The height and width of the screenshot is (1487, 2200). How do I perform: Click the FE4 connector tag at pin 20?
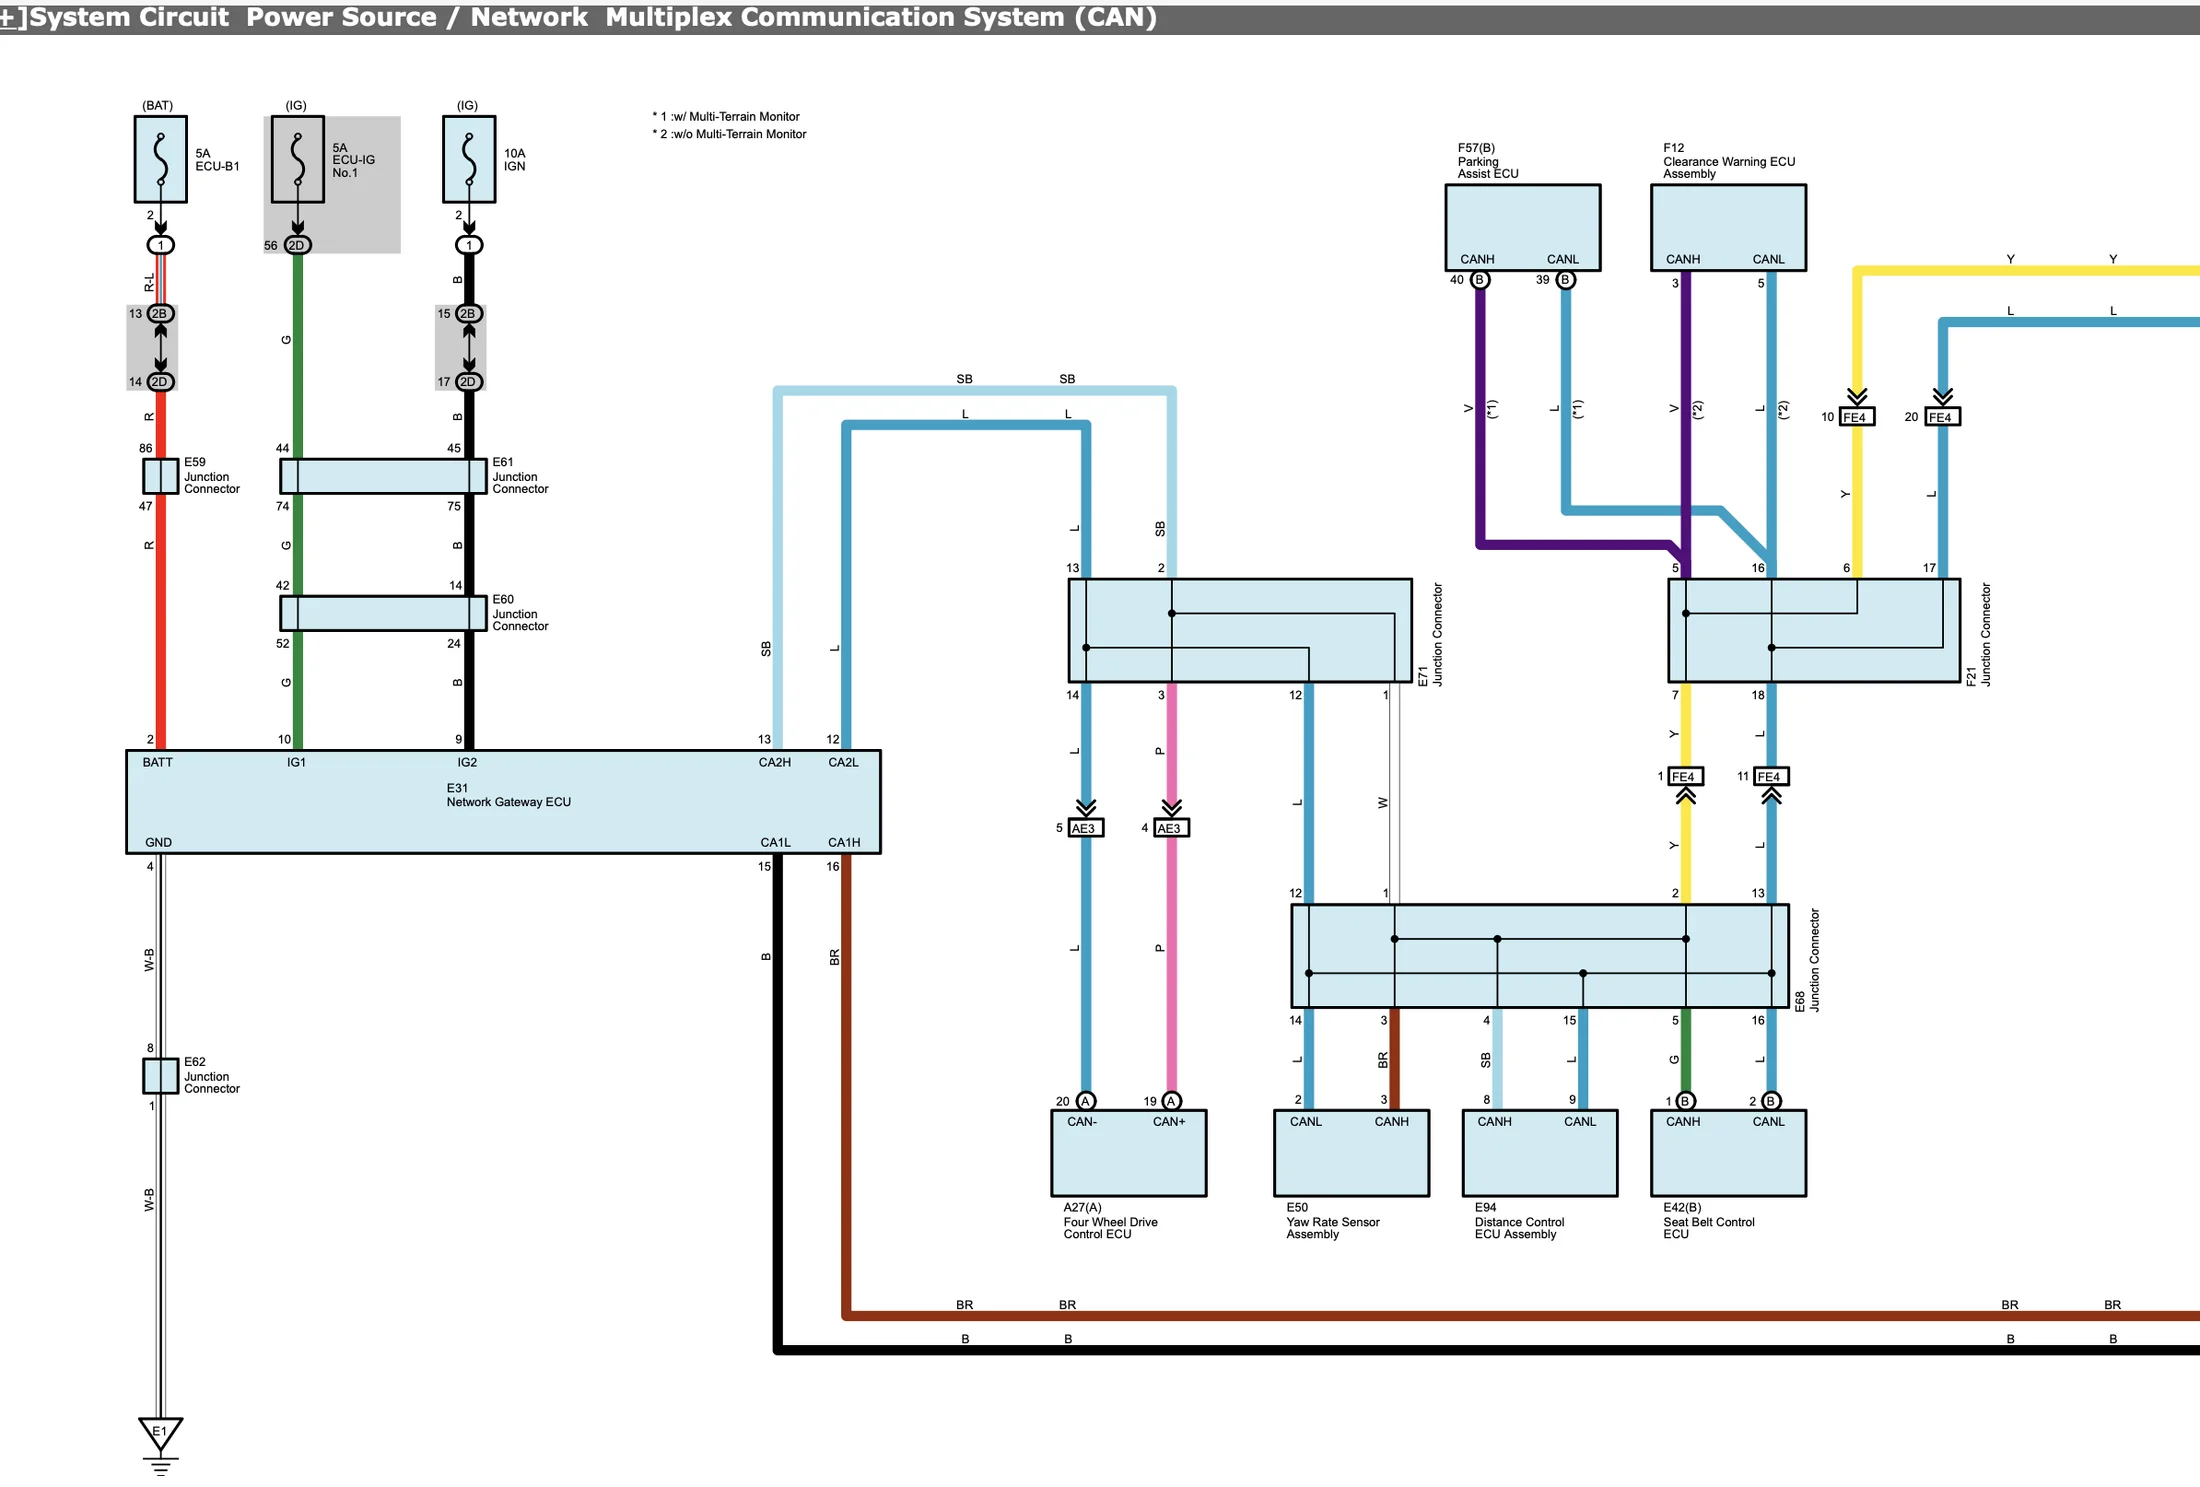[x=1943, y=417]
